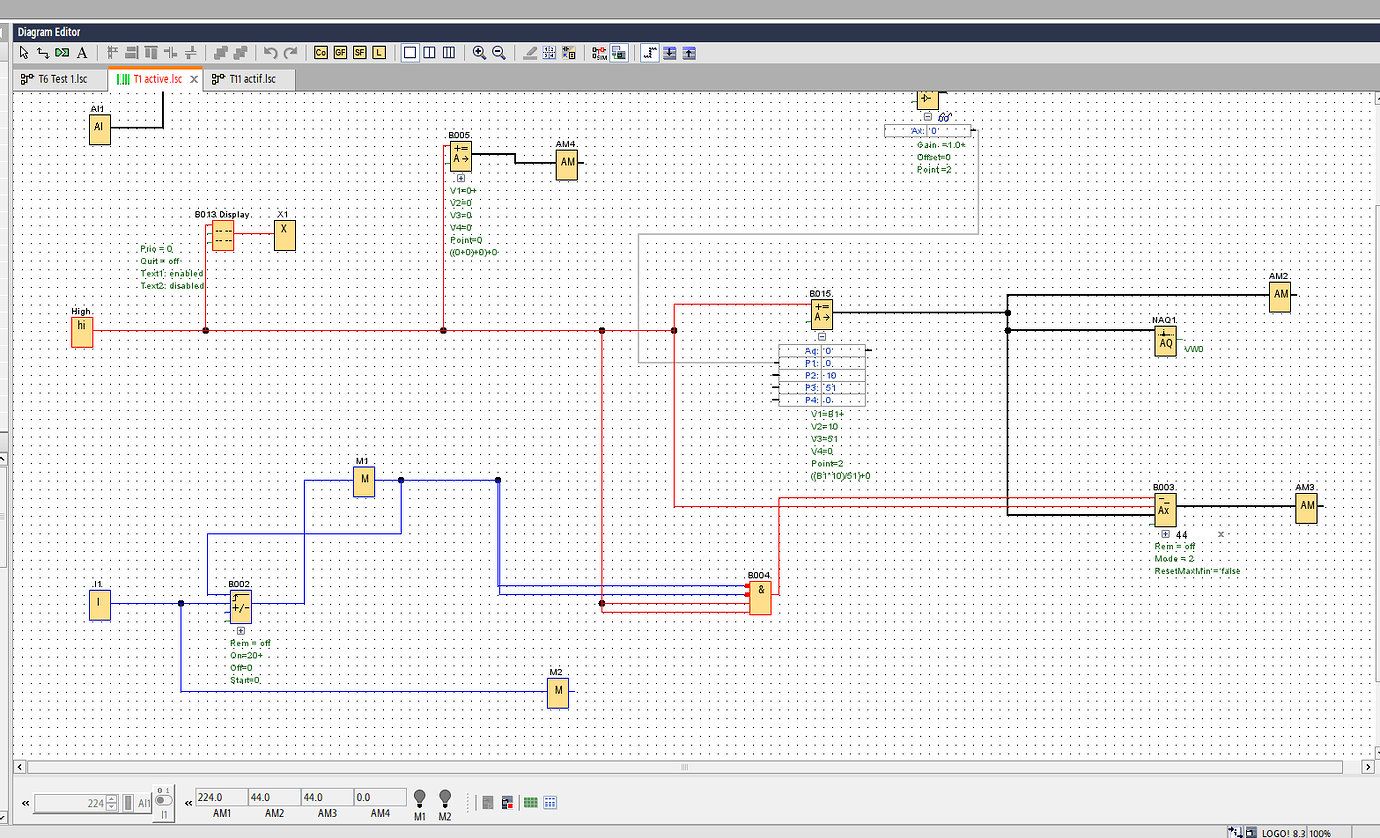
Task: Click the M1 output lamp indicator
Action: pyautogui.click(x=419, y=800)
